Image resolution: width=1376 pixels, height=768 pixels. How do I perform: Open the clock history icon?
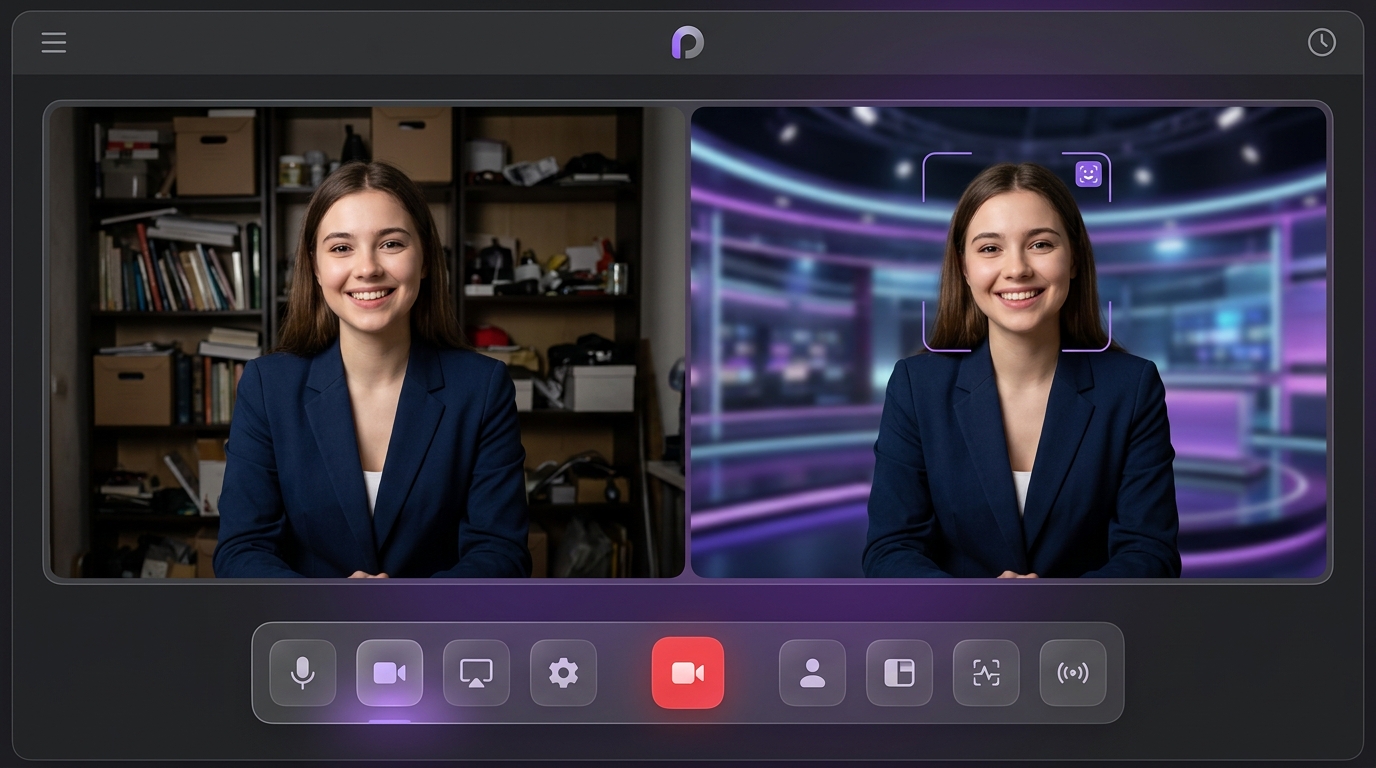point(1321,42)
